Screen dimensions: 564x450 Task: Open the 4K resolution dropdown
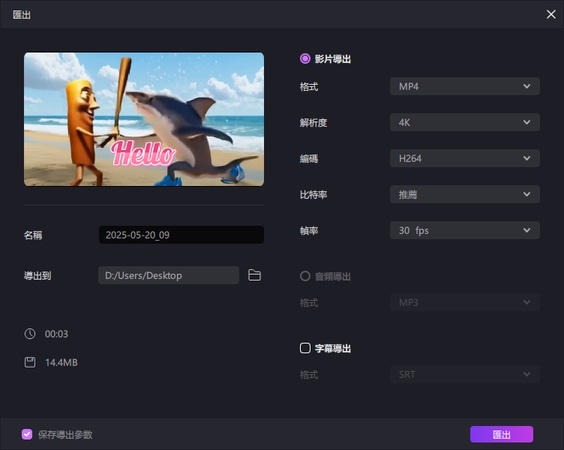(465, 122)
